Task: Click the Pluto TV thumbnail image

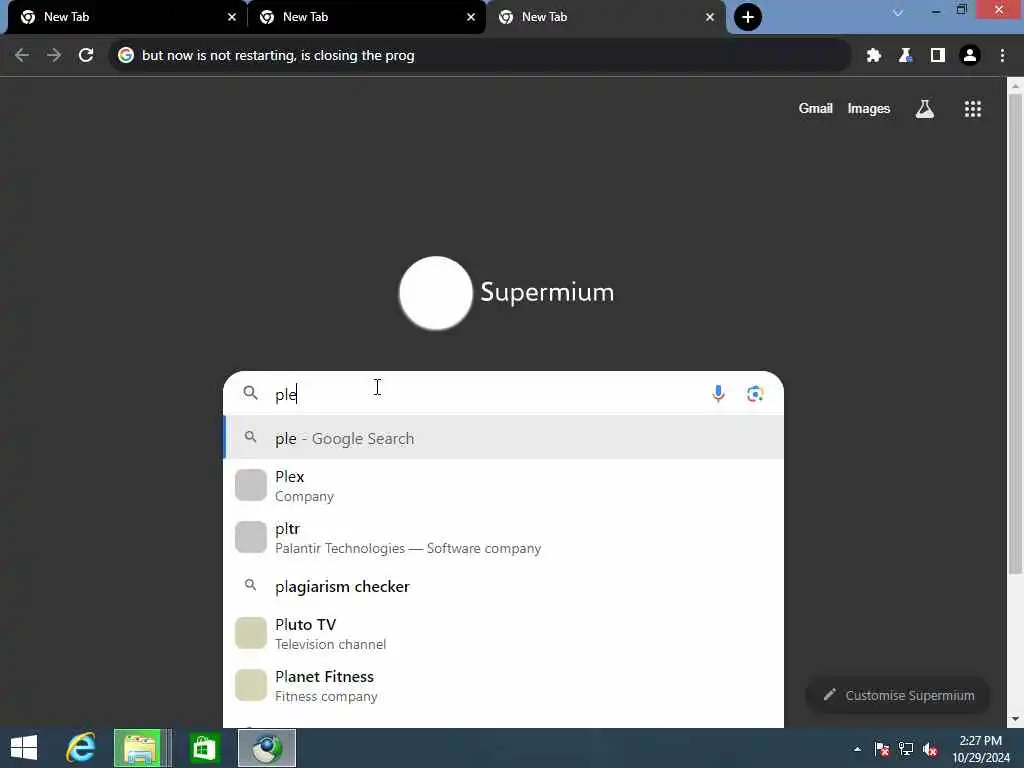Action: pyautogui.click(x=251, y=633)
